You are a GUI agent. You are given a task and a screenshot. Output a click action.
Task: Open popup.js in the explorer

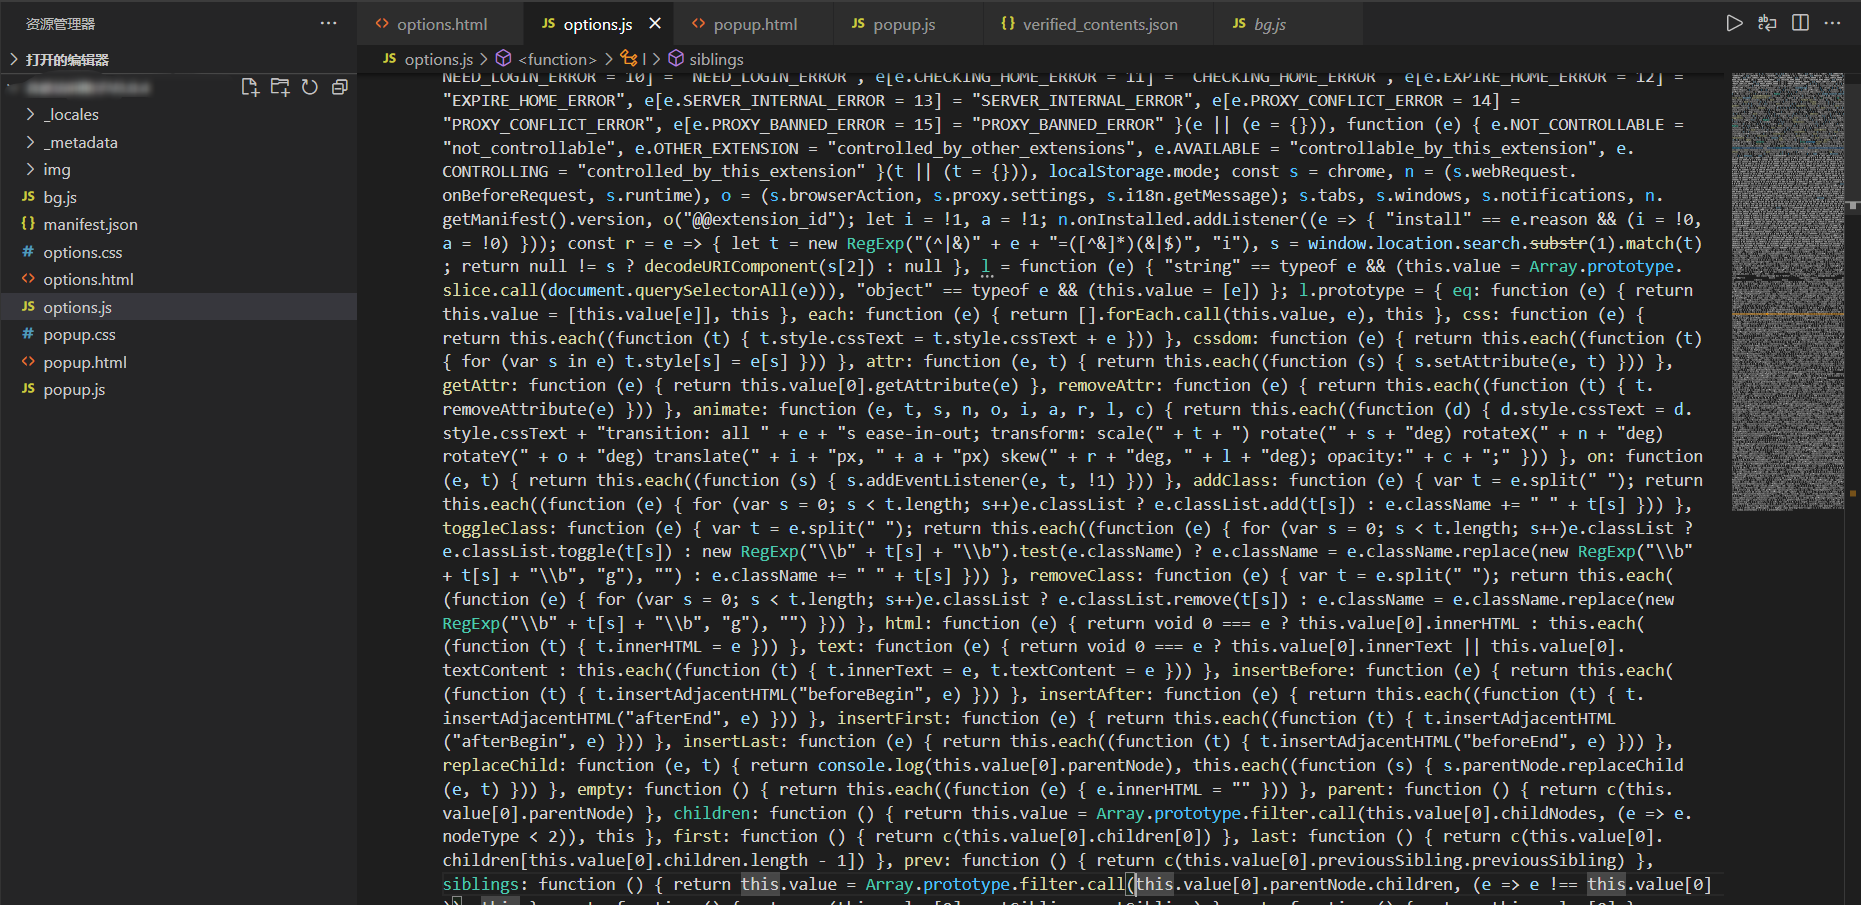click(x=178, y=390)
